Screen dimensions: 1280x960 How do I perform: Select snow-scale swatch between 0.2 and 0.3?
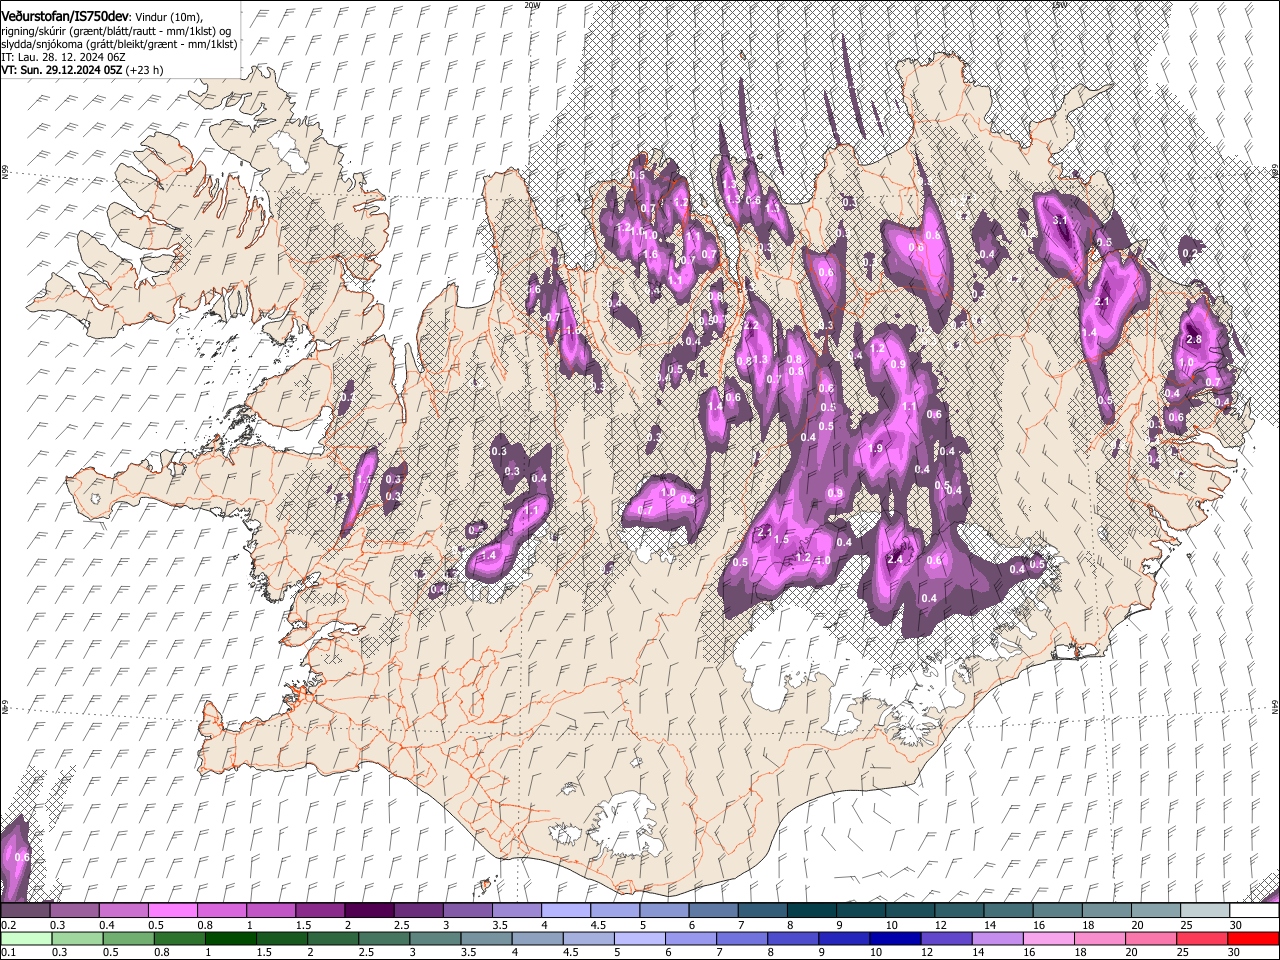[x=25, y=910]
